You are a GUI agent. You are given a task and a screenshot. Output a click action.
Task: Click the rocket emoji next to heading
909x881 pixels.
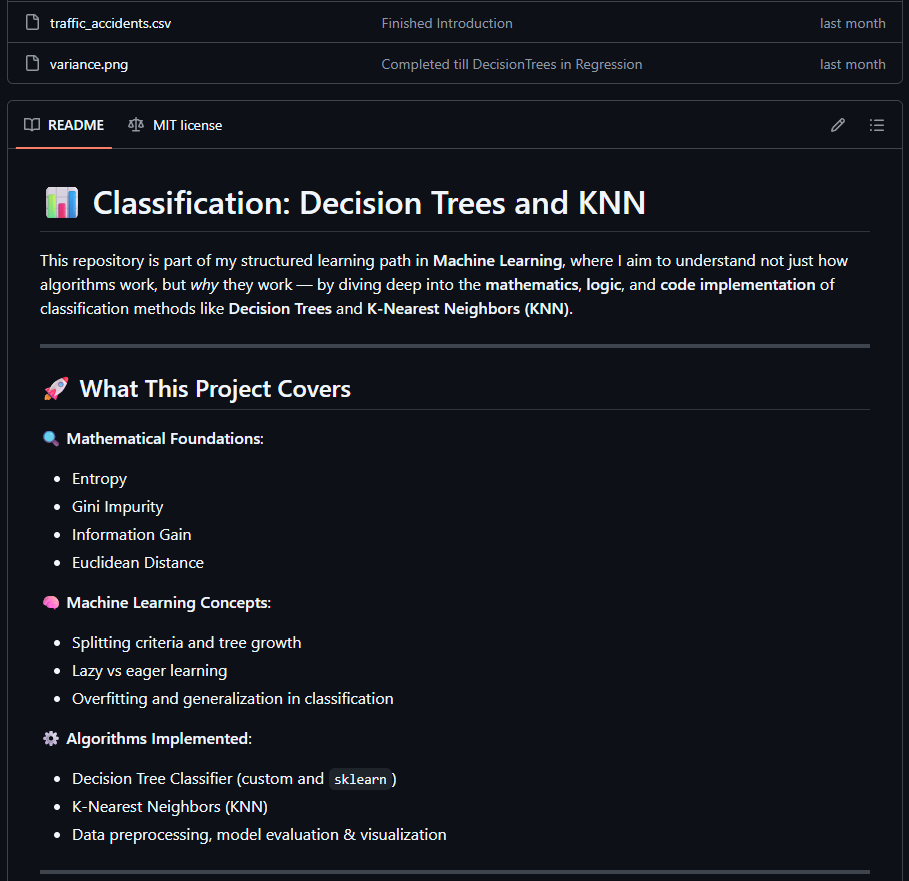pos(56,389)
